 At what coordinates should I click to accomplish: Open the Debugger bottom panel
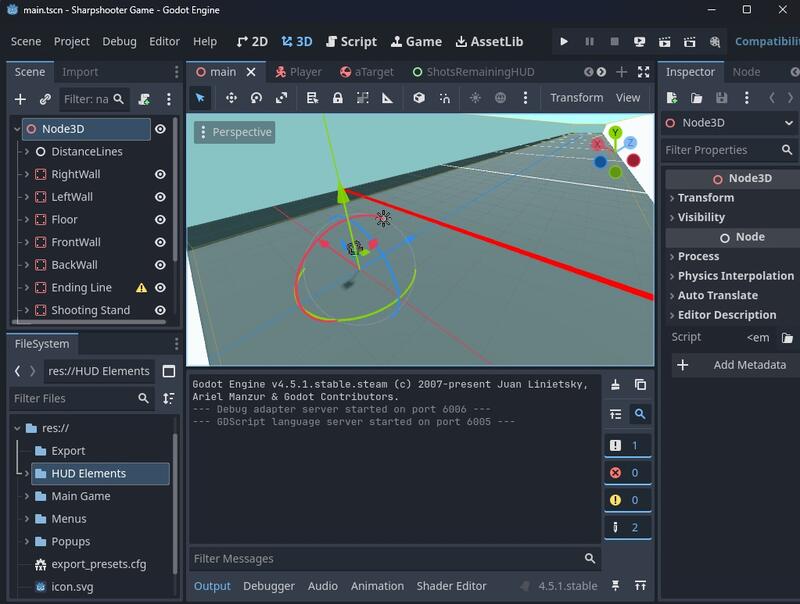[269, 586]
